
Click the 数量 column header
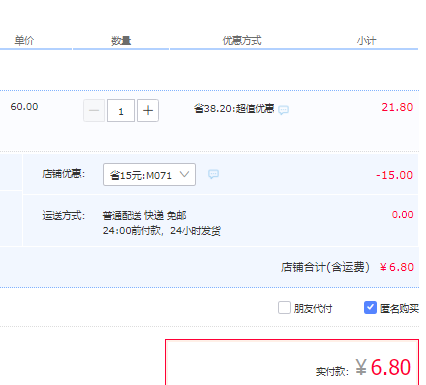121,41
